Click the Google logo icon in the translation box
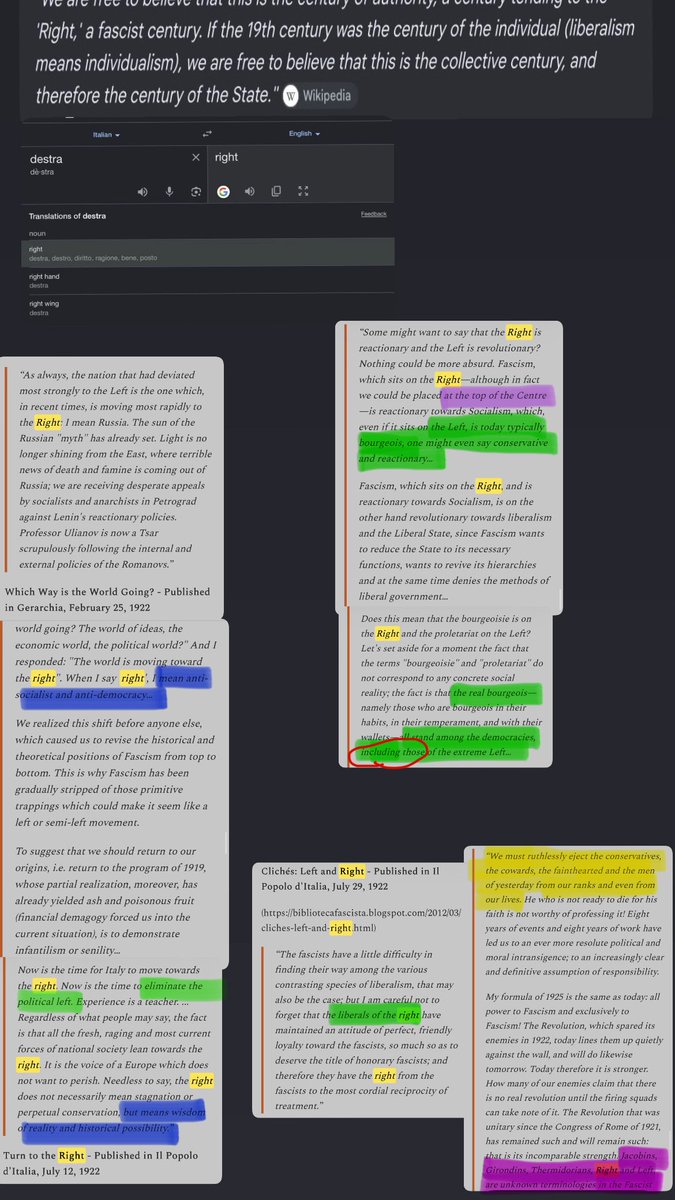This screenshot has width=675, height=1200. point(224,192)
